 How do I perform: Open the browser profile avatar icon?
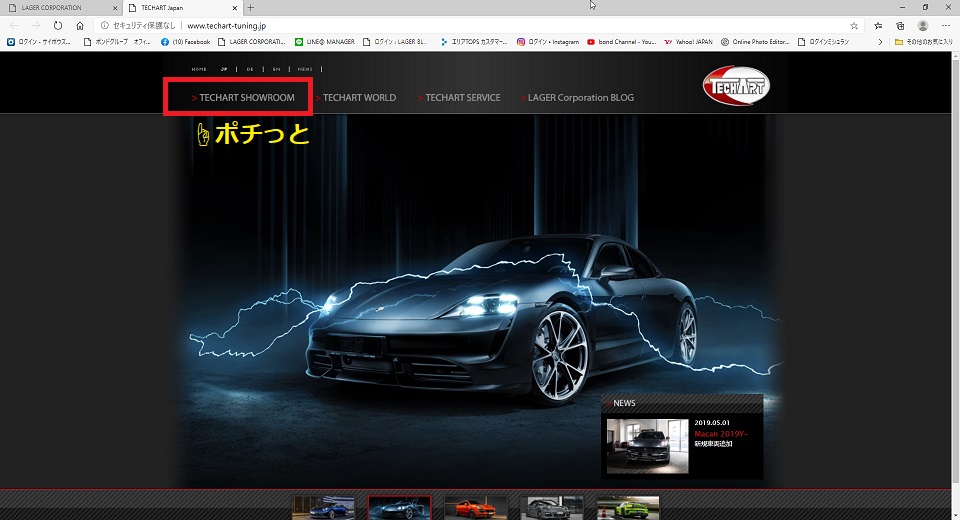point(922,25)
